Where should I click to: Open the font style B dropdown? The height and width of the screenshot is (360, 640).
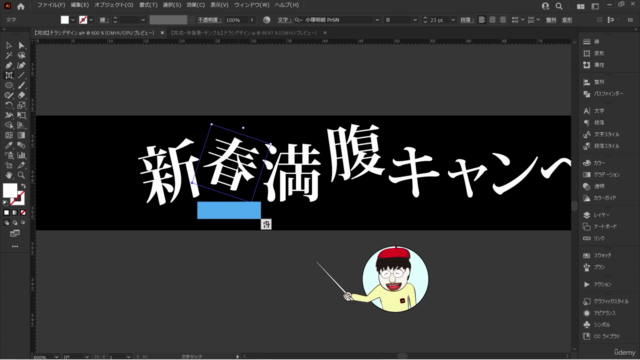pyautogui.click(x=415, y=20)
